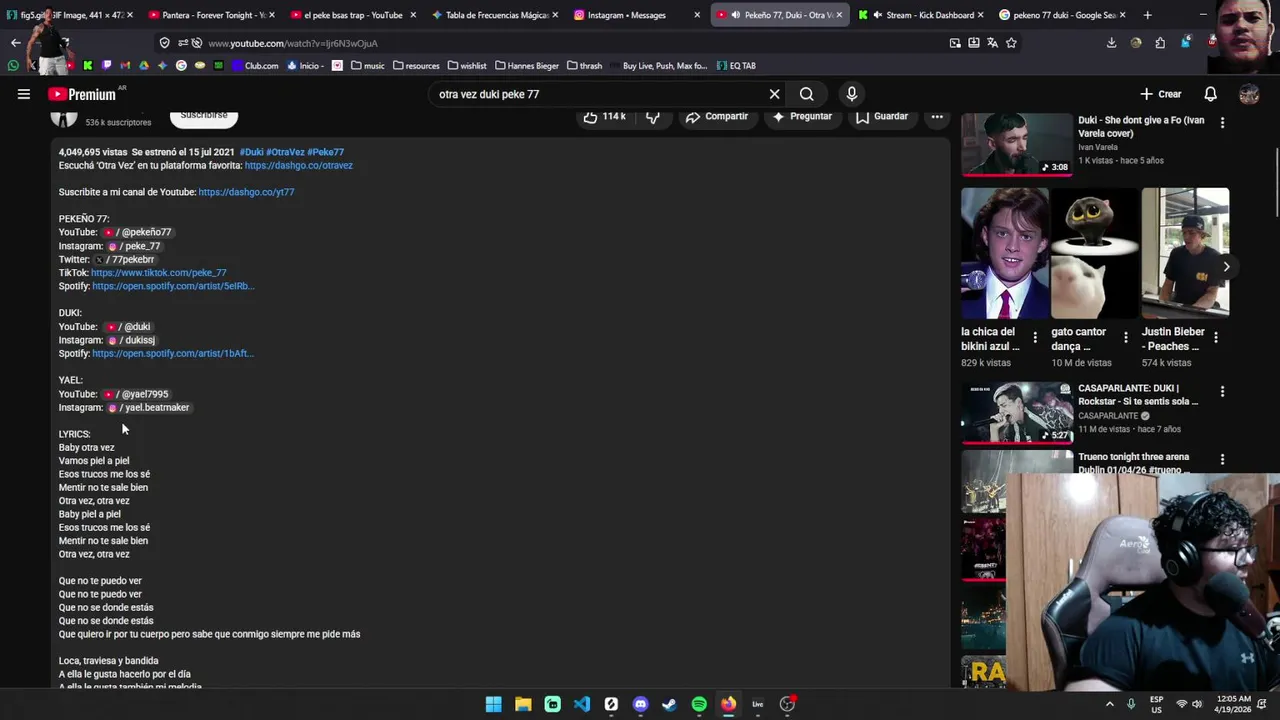Click the #Duki hashtag
Image resolution: width=1280 pixels, height=720 pixels.
click(x=251, y=152)
